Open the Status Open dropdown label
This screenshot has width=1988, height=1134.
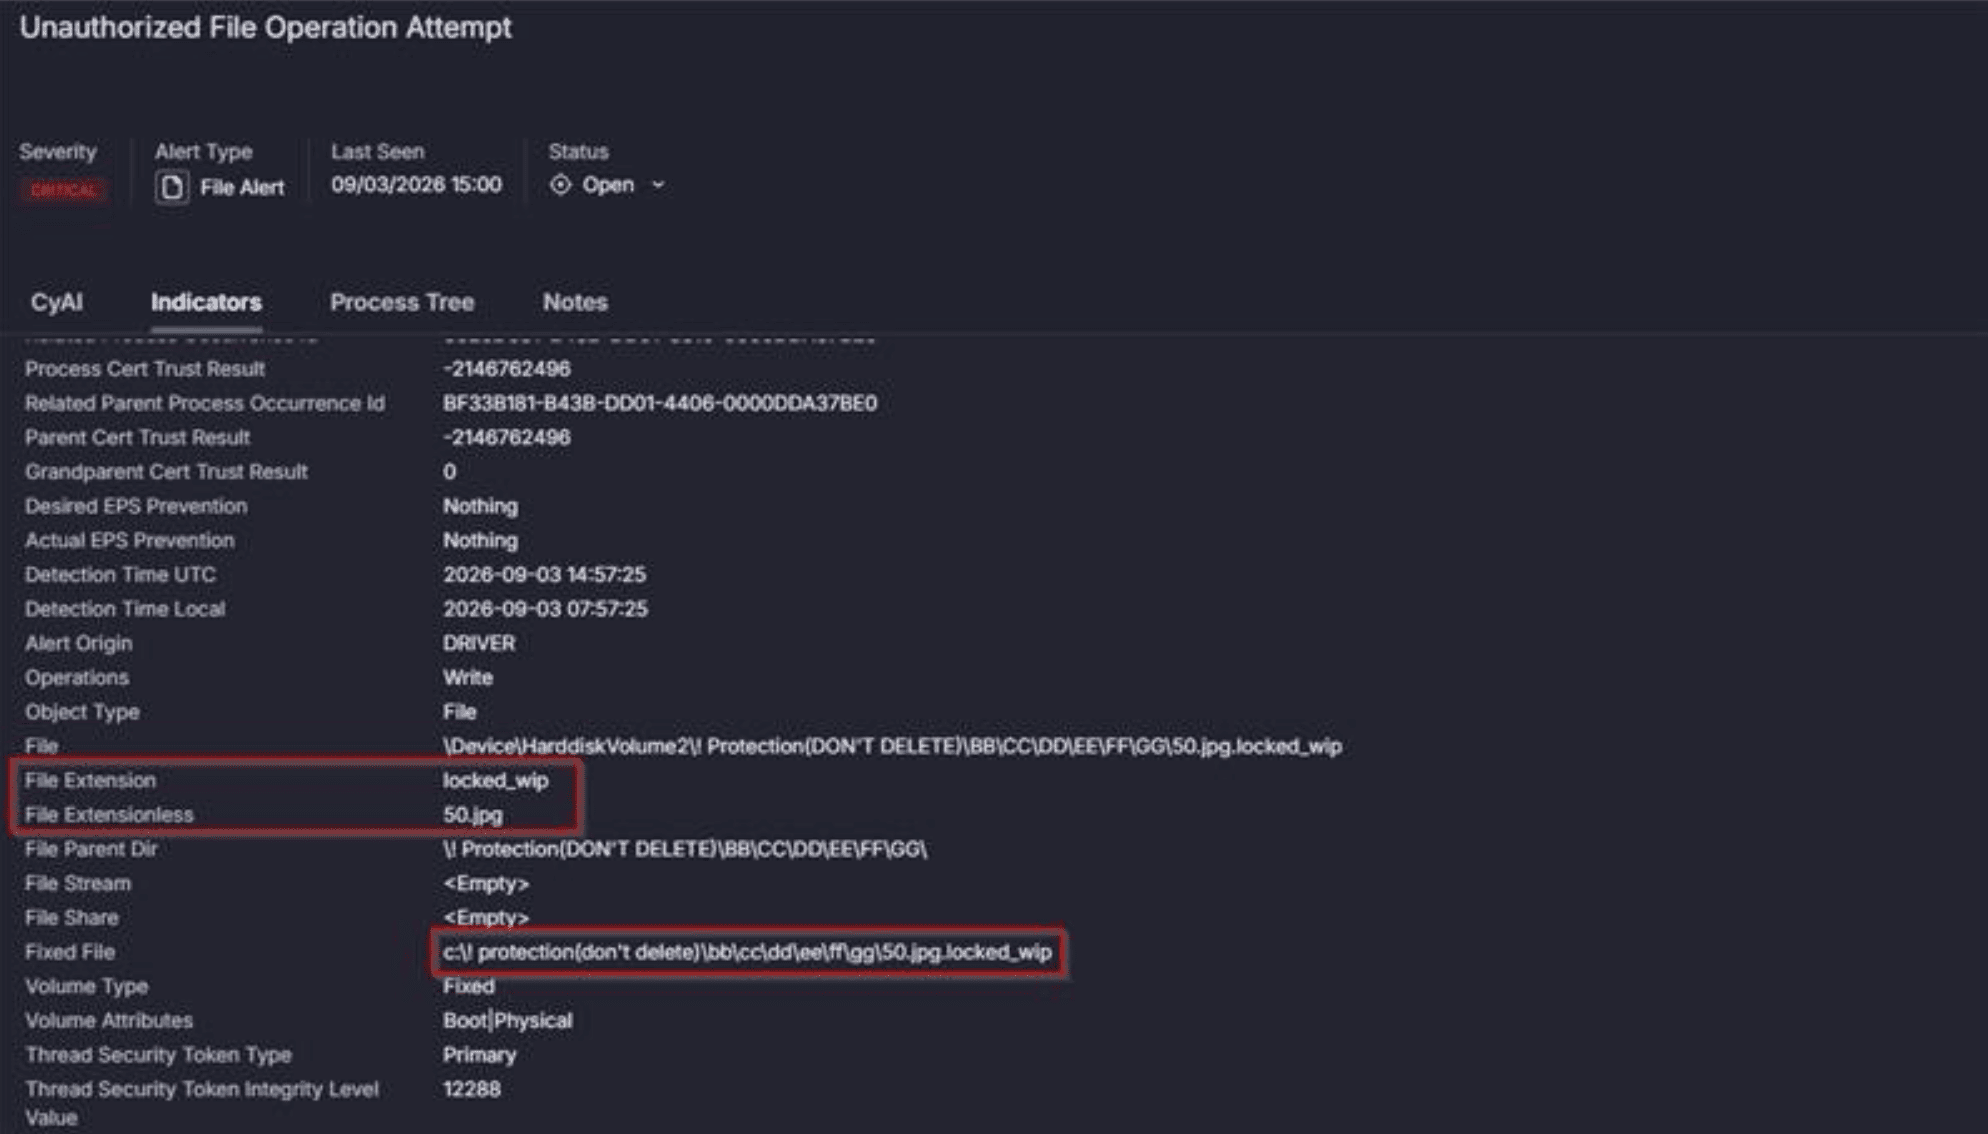(608, 185)
